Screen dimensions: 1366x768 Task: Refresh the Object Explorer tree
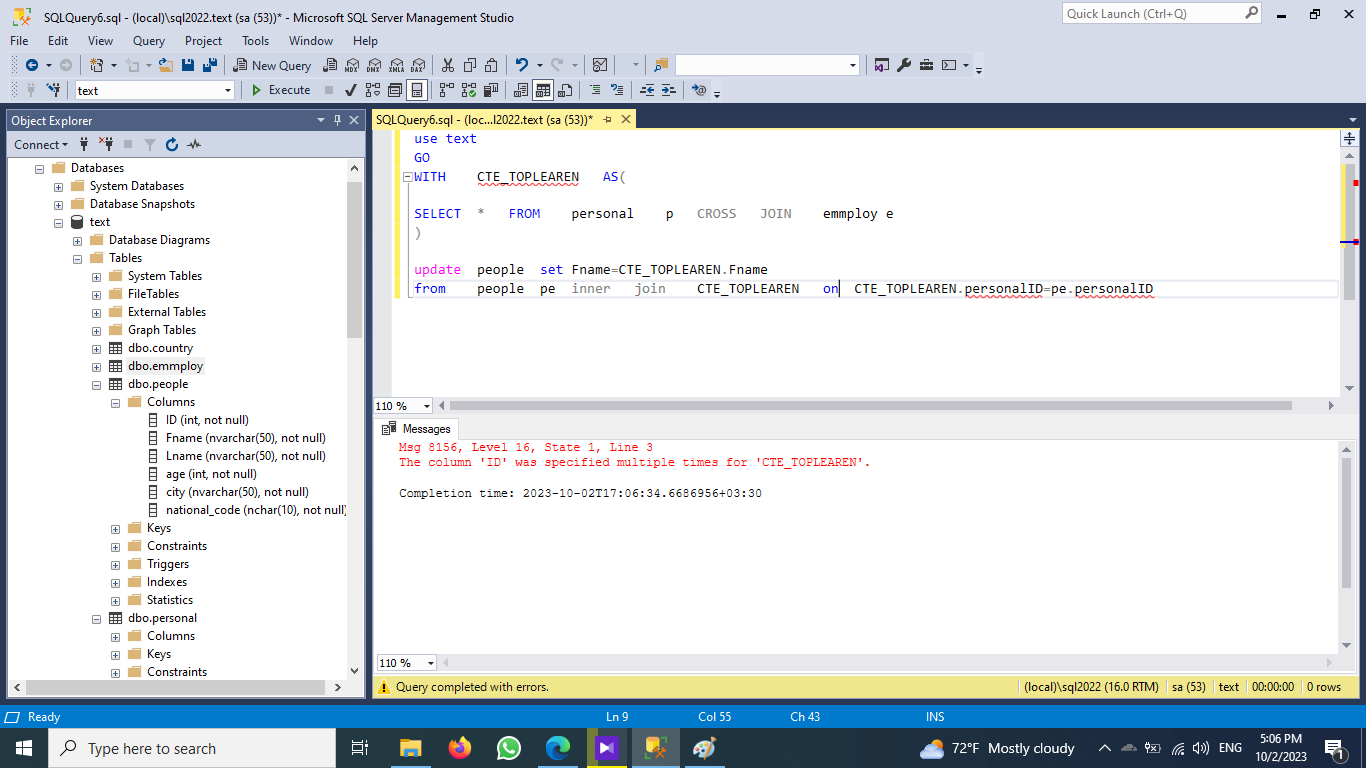[x=171, y=145]
